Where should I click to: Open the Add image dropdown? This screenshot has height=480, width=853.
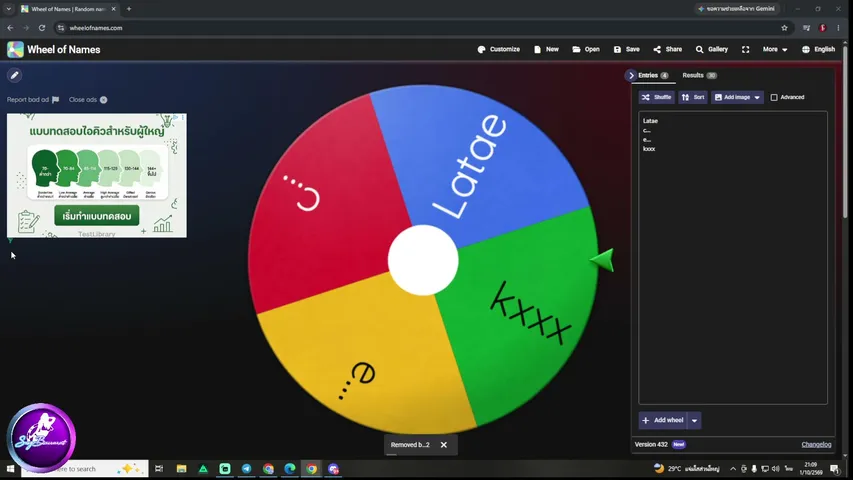pyautogui.click(x=737, y=97)
